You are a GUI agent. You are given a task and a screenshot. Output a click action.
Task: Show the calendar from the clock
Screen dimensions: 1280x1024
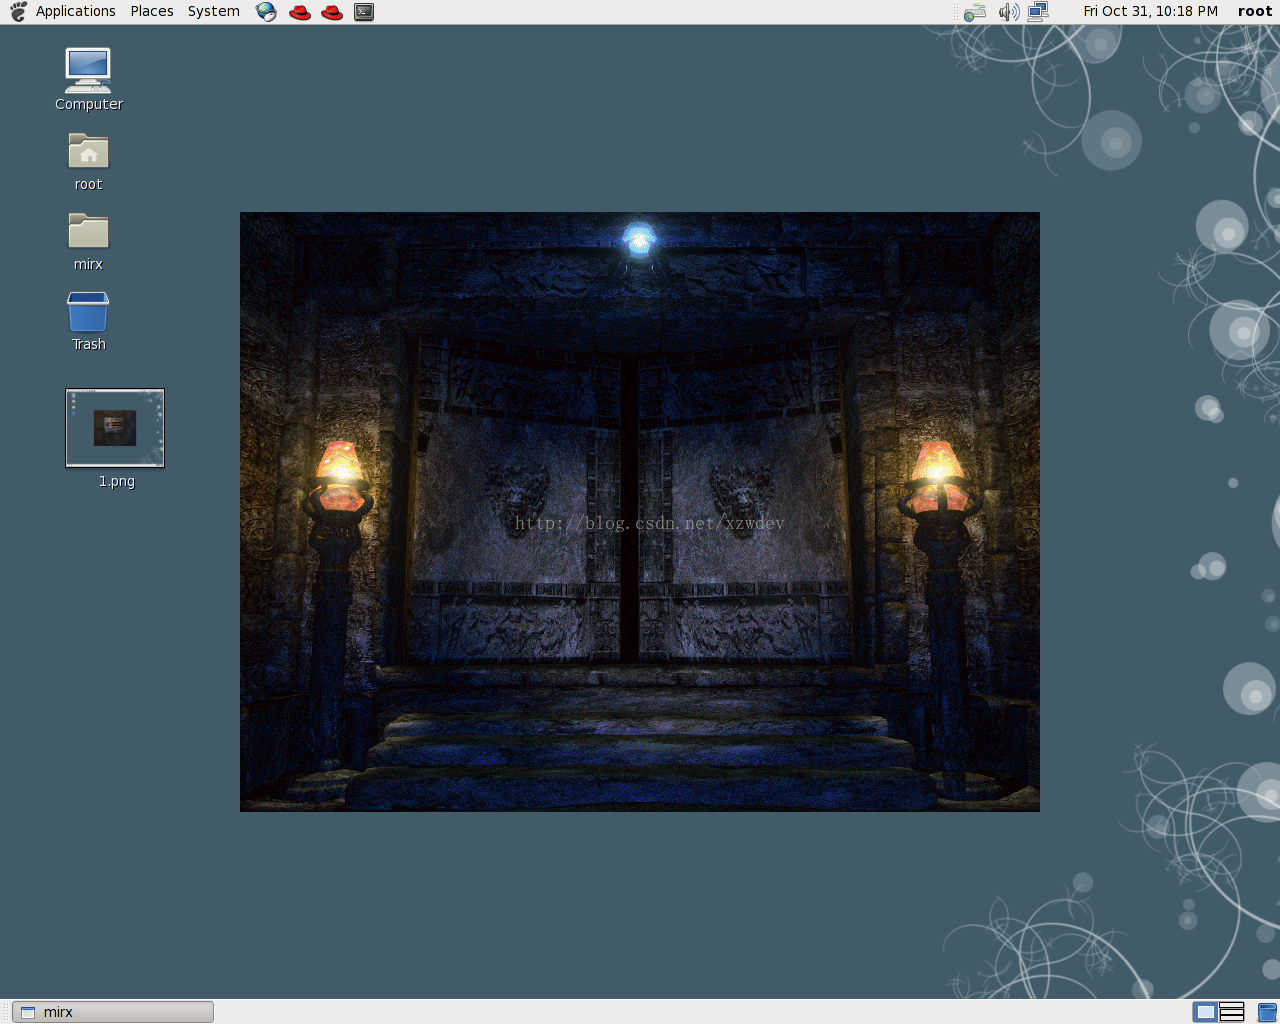coord(1150,11)
